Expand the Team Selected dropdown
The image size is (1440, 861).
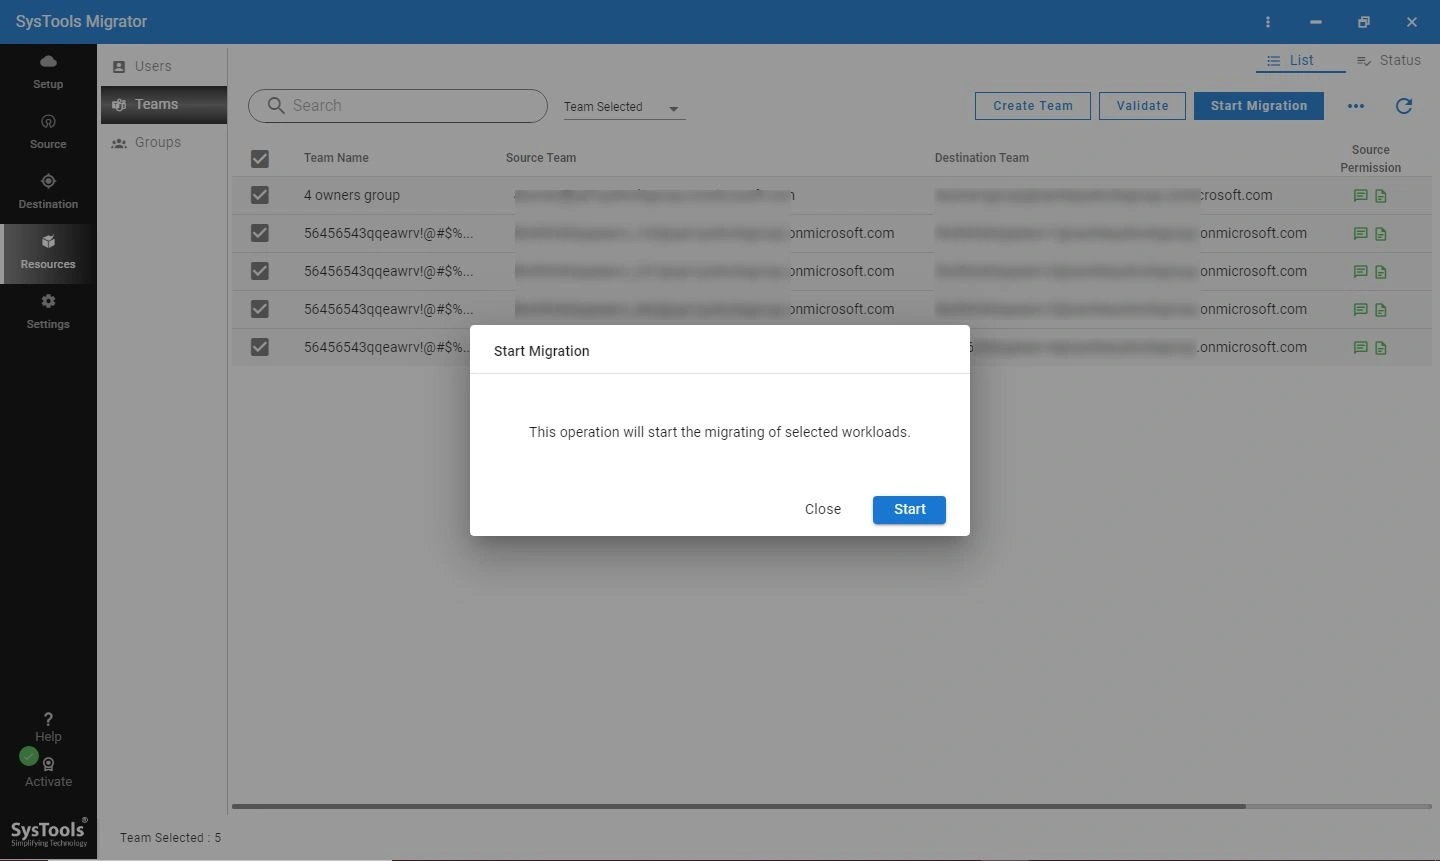click(x=624, y=107)
